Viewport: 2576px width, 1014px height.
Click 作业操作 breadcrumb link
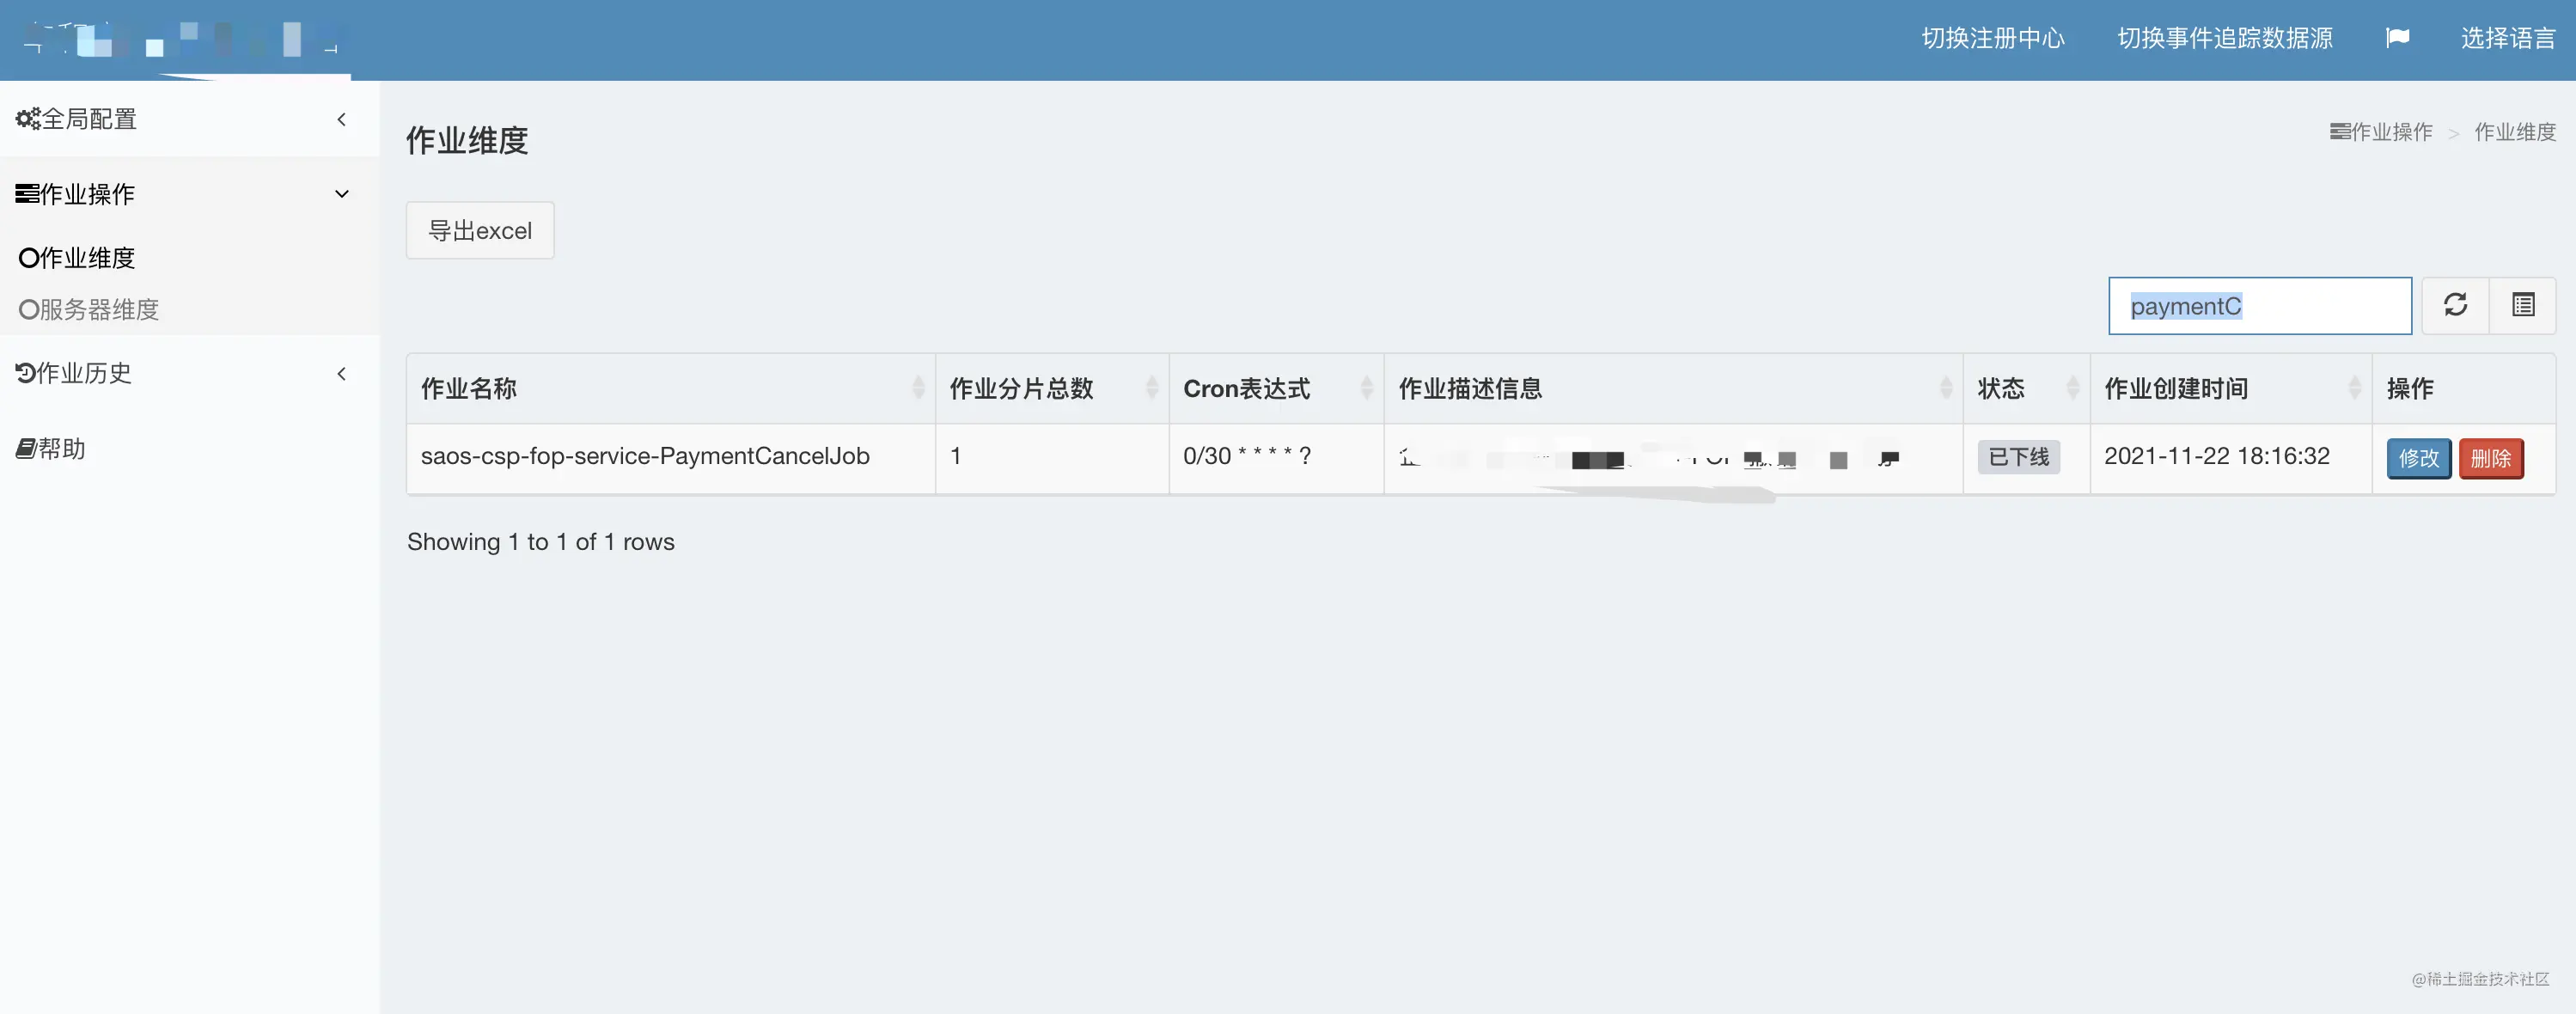tap(2381, 132)
